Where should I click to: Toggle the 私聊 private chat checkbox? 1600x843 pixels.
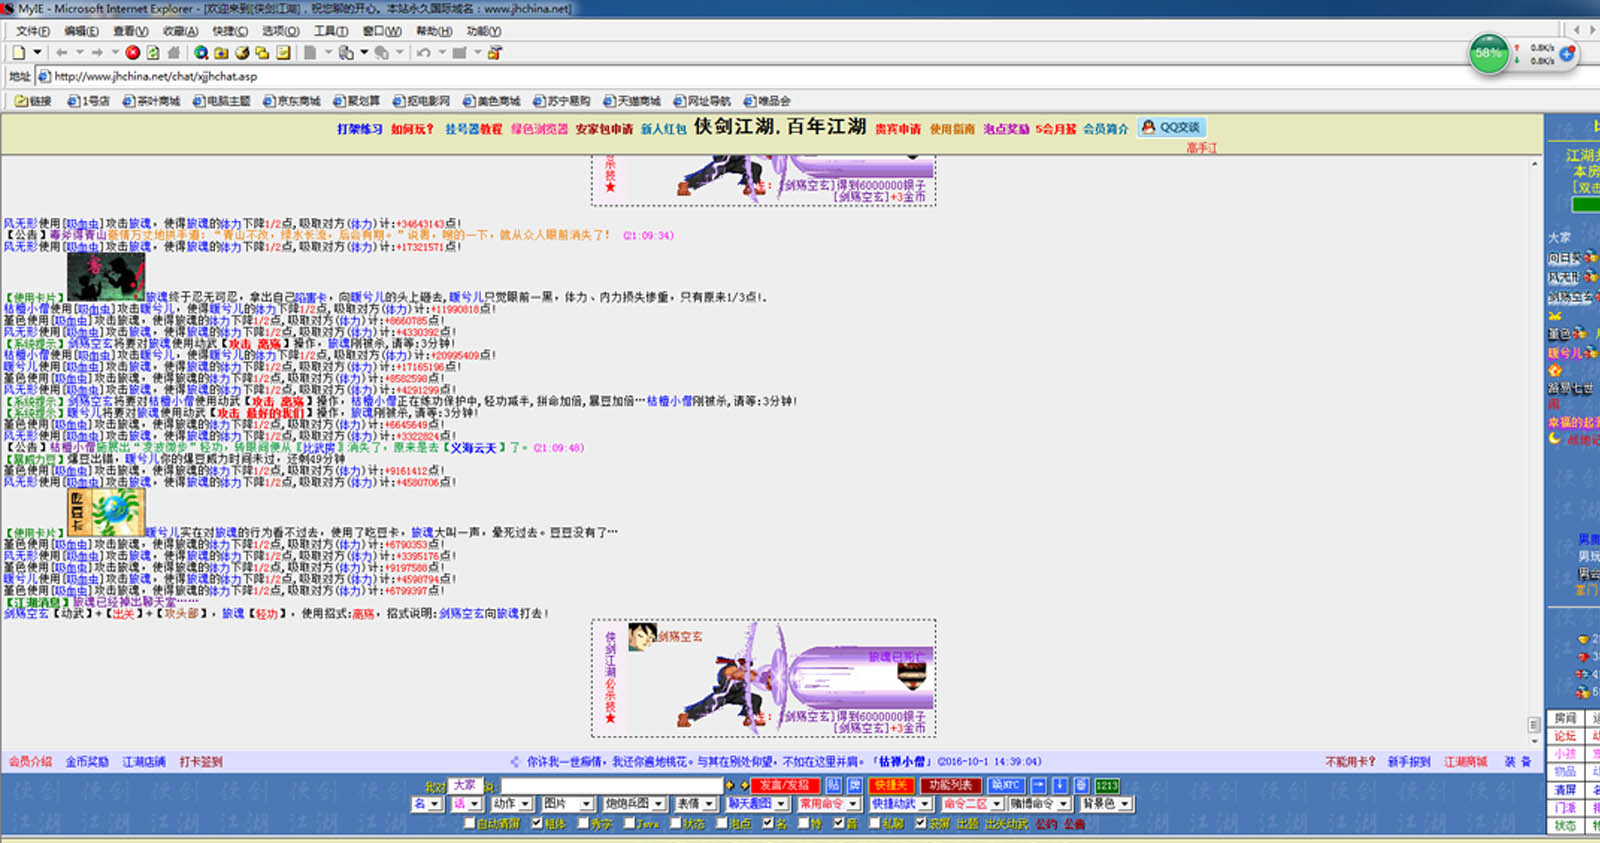[874, 823]
